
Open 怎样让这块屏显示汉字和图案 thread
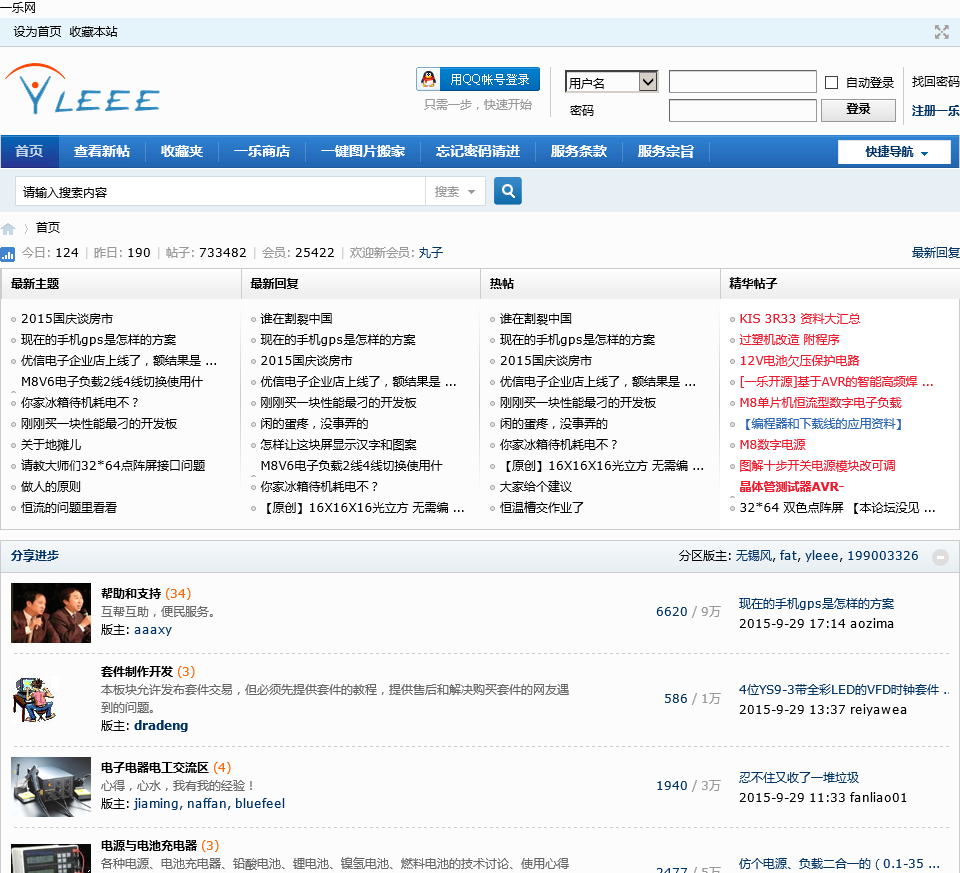pyautogui.click(x=338, y=445)
